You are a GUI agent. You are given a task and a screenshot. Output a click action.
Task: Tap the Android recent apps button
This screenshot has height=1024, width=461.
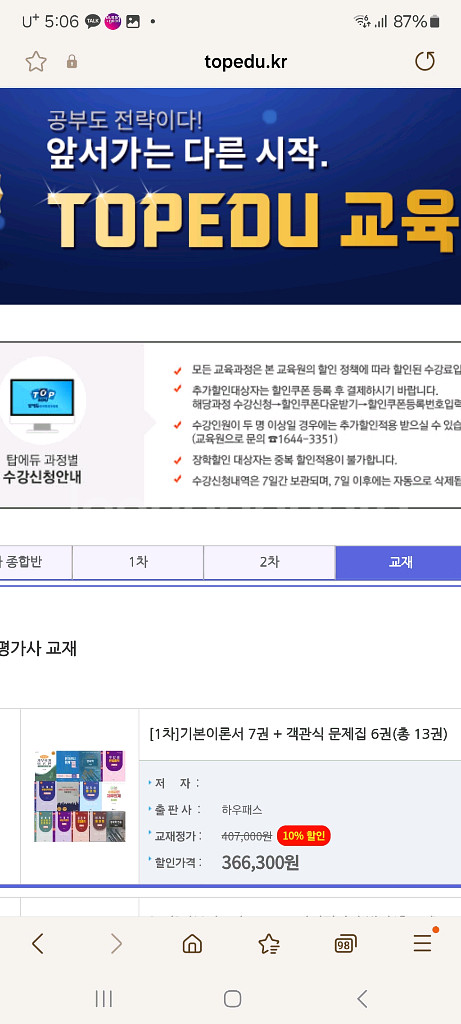coord(104,999)
